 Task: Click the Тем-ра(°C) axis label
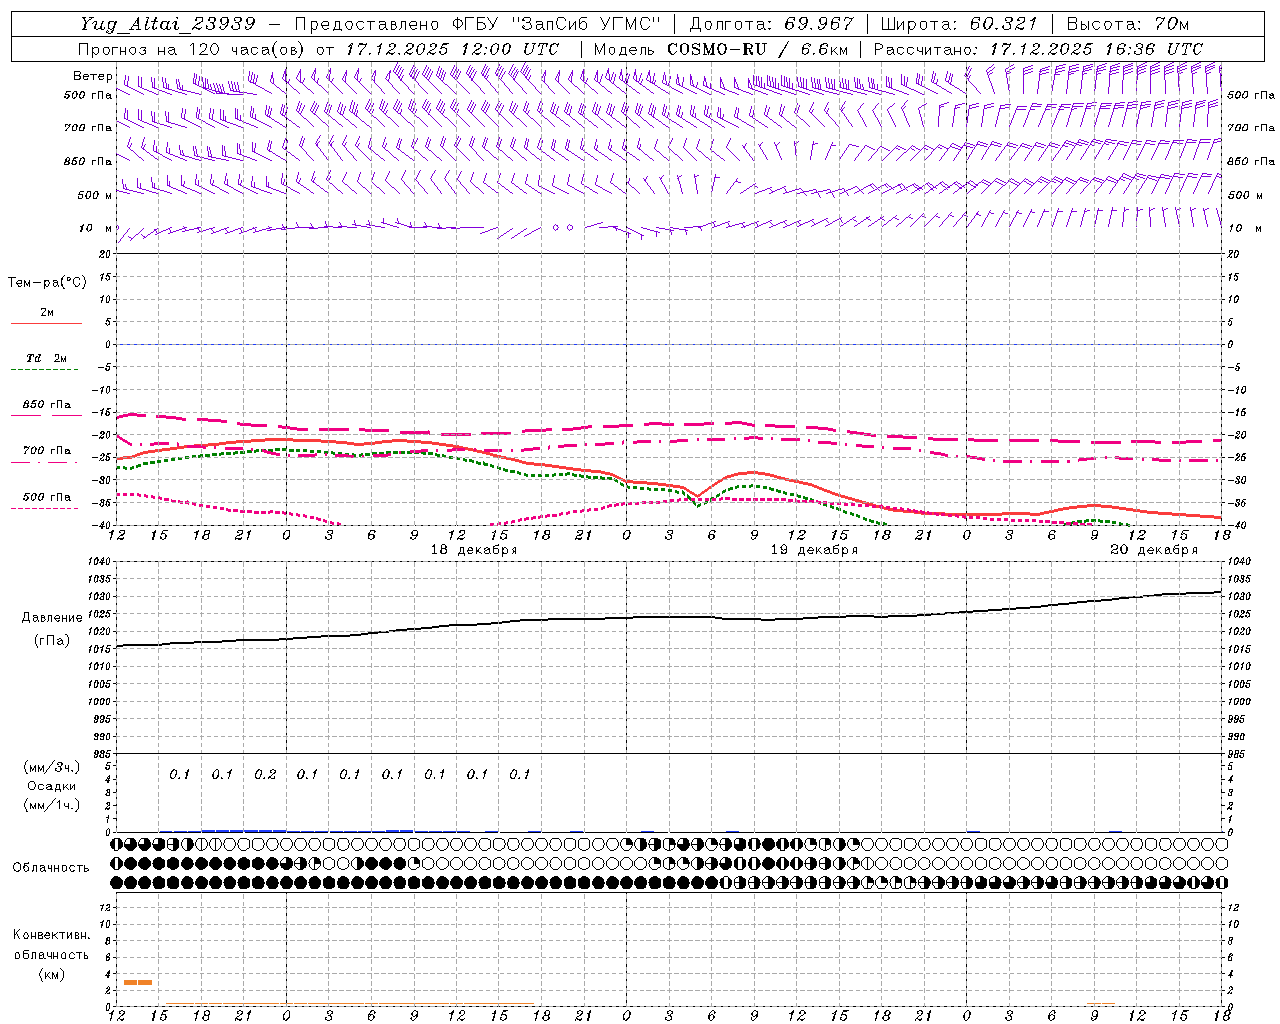pyautogui.click(x=47, y=283)
